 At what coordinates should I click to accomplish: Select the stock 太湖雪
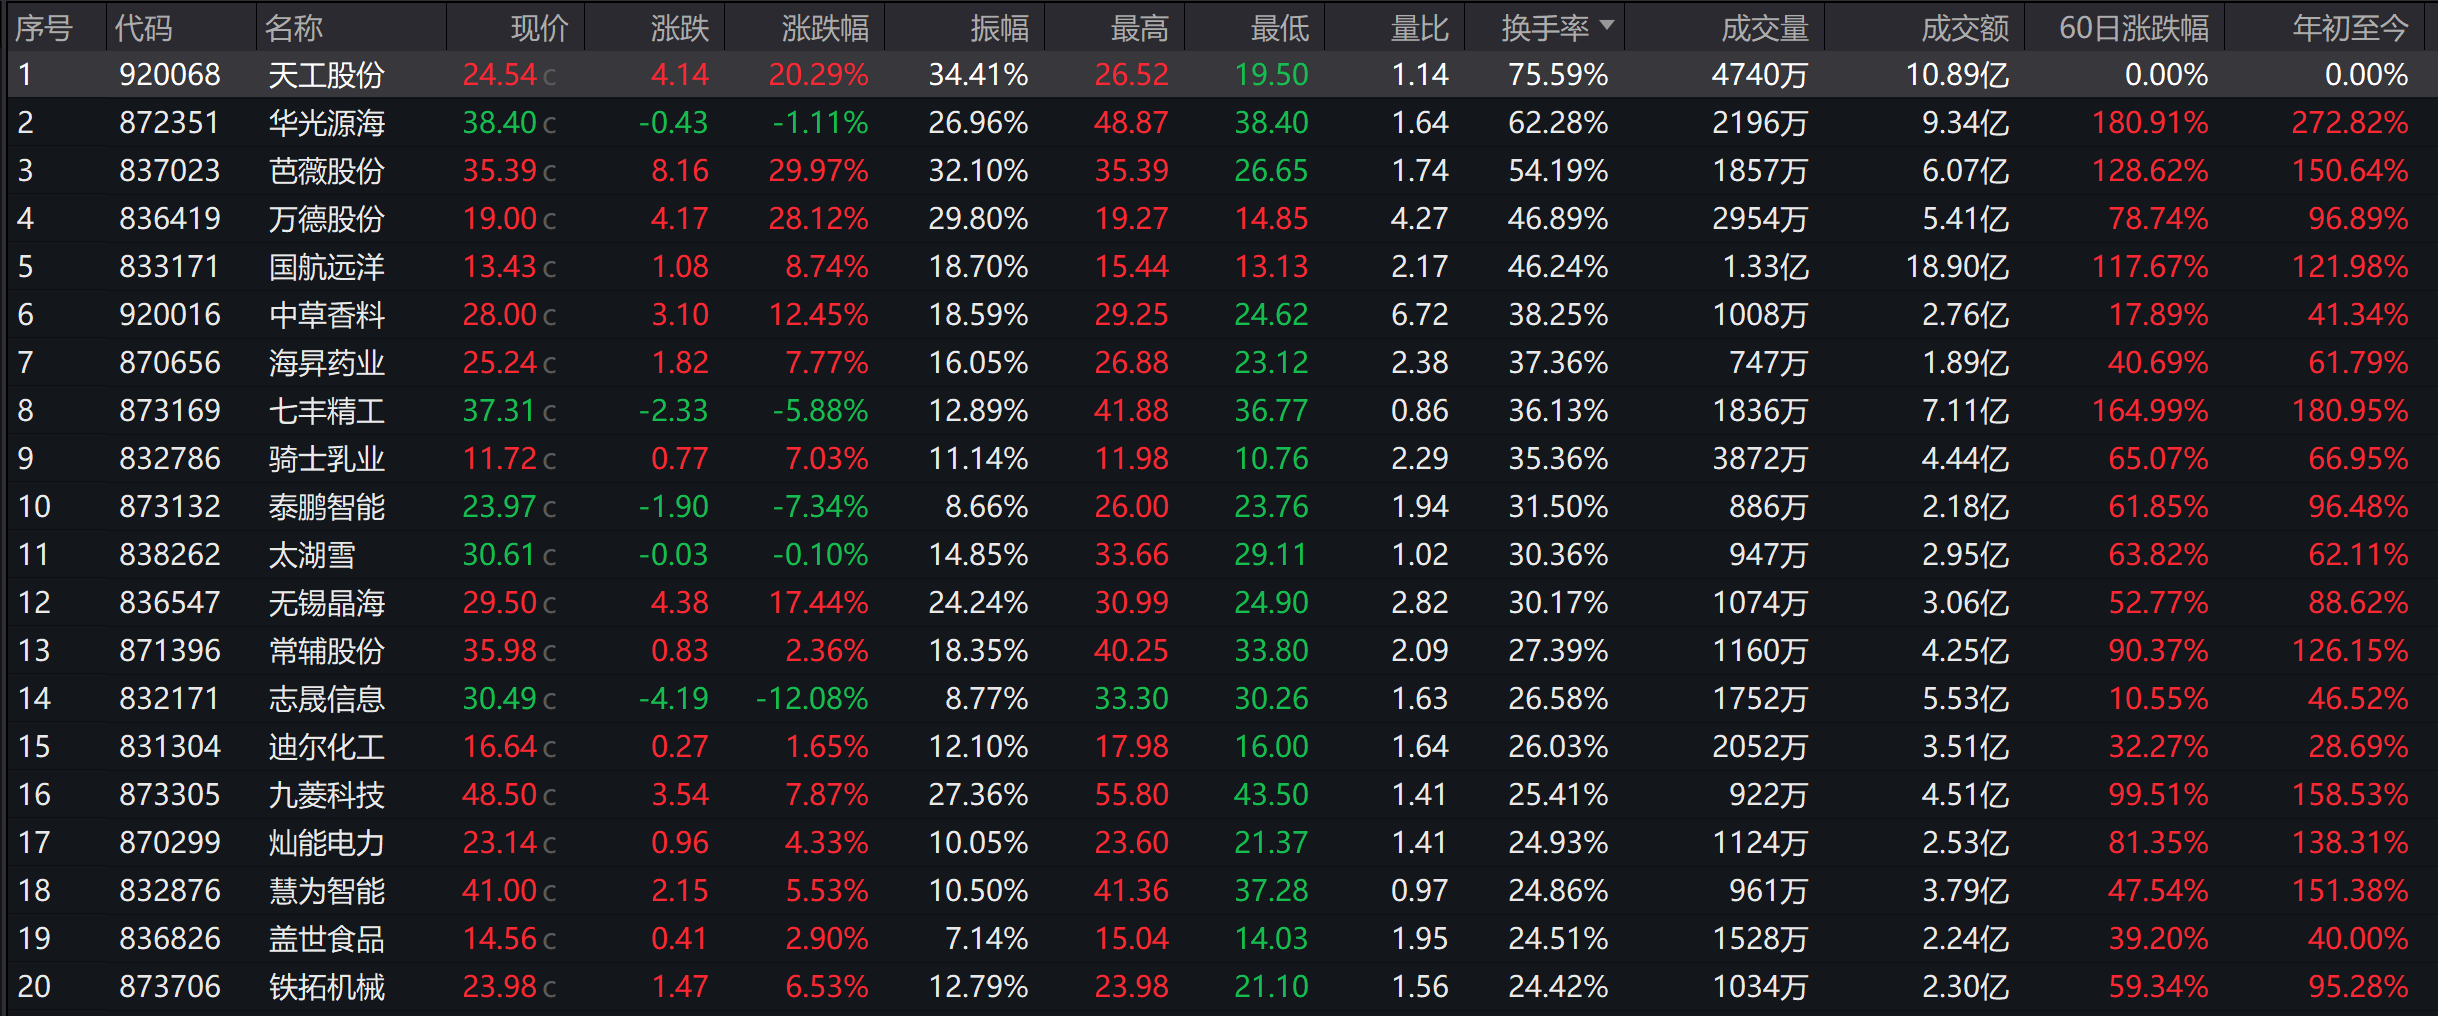tap(312, 555)
